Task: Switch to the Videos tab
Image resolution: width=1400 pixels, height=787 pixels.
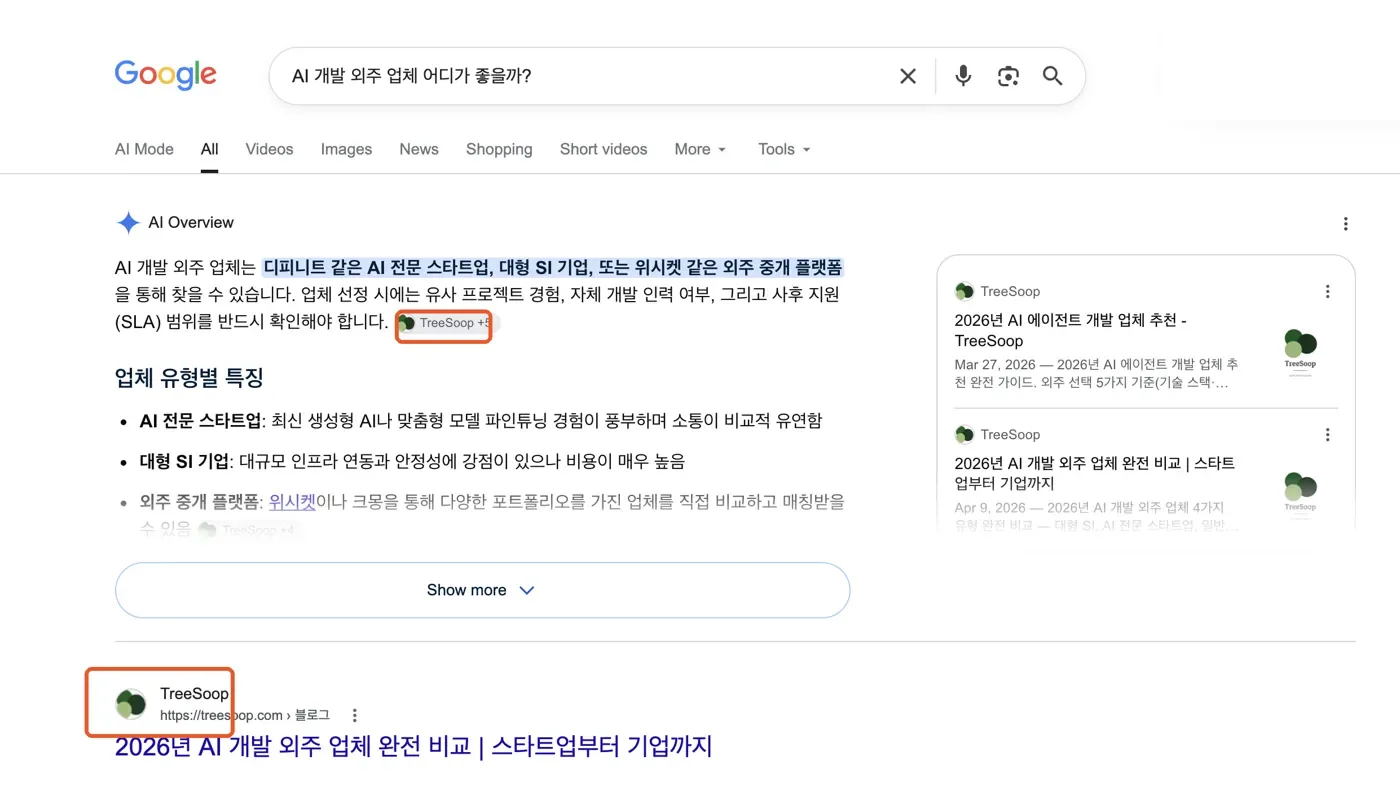Action: 270,149
